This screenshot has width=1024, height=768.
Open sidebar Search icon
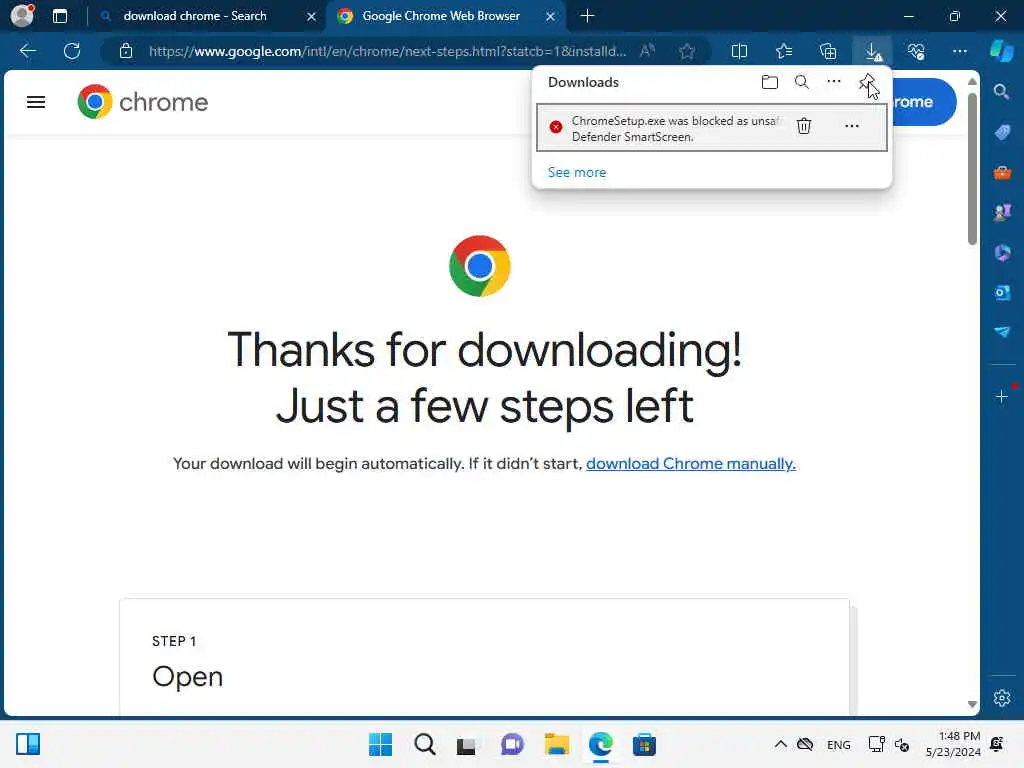(x=1001, y=92)
